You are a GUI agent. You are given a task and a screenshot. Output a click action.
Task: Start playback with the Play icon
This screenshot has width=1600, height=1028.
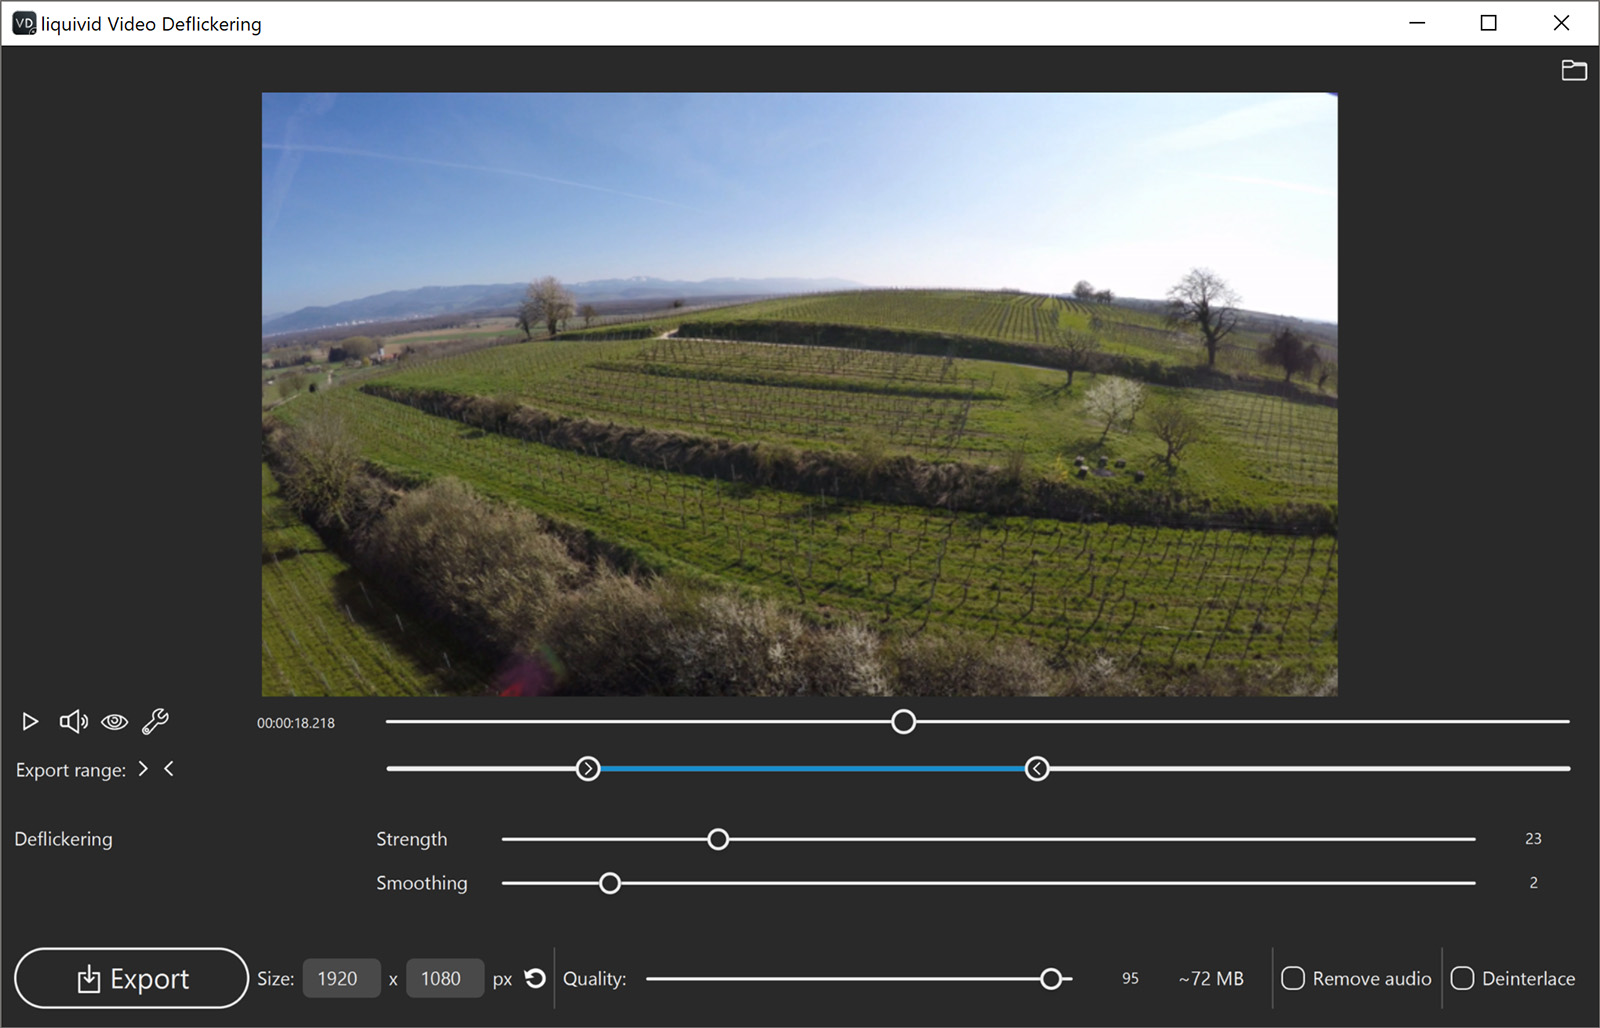[29, 721]
